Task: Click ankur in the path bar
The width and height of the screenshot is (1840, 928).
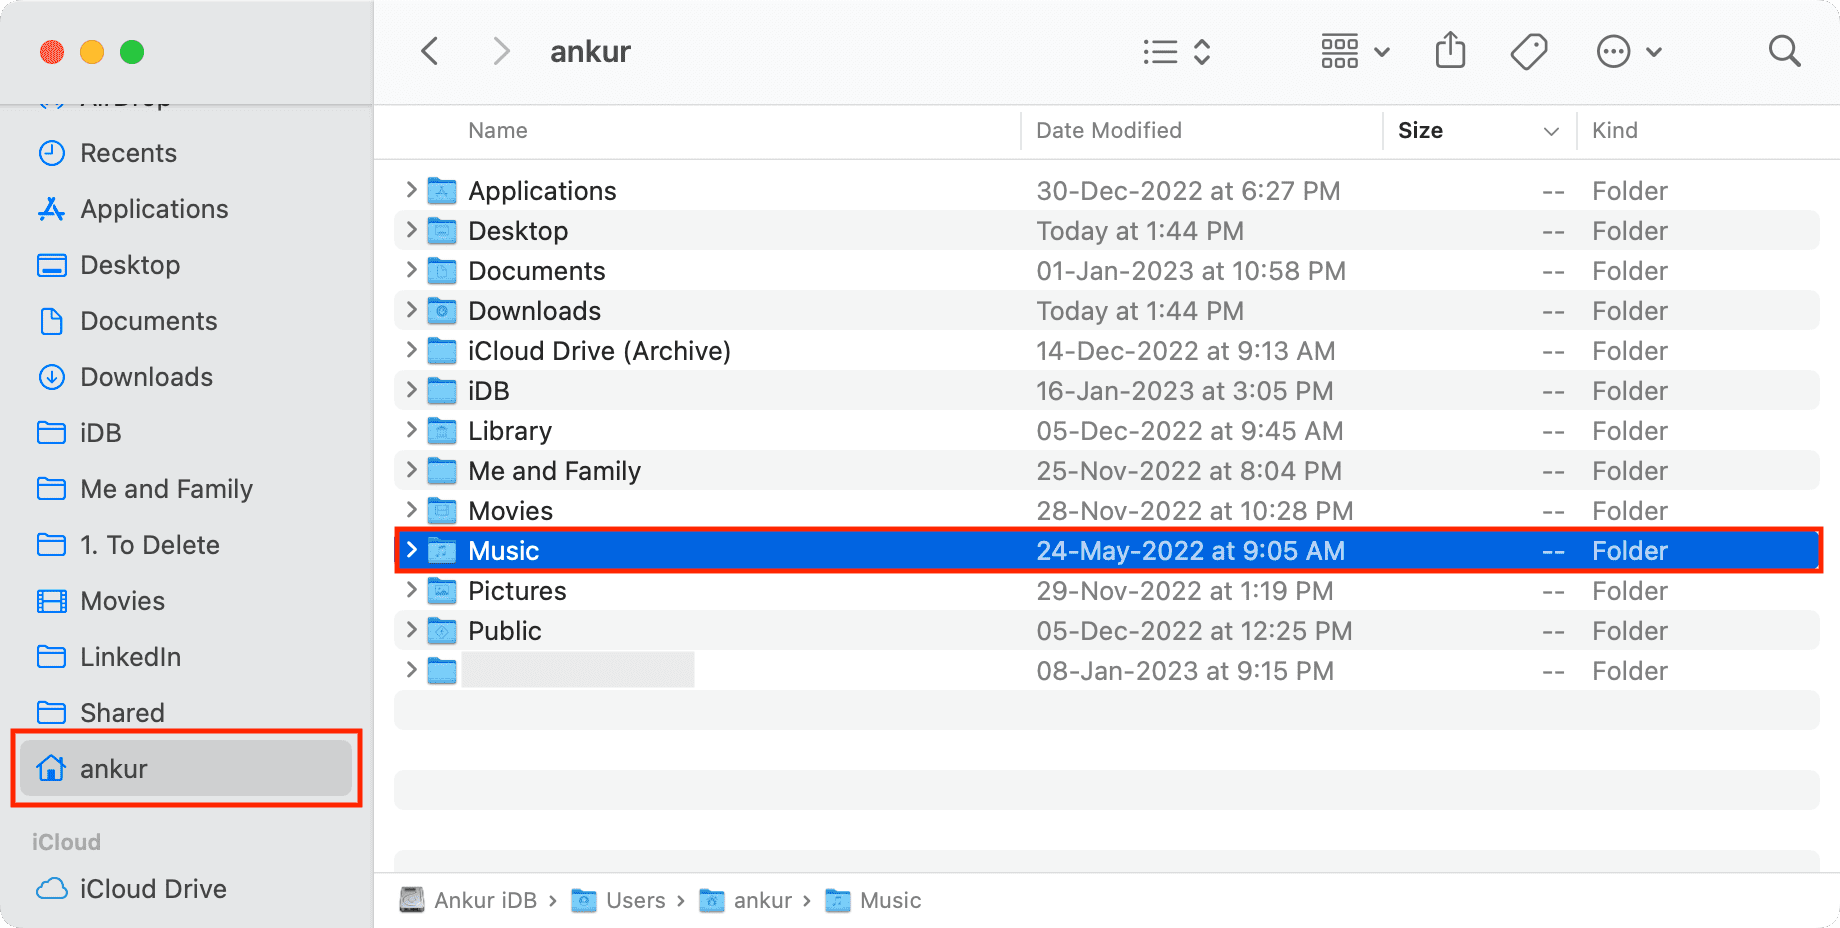Action: pos(745,900)
